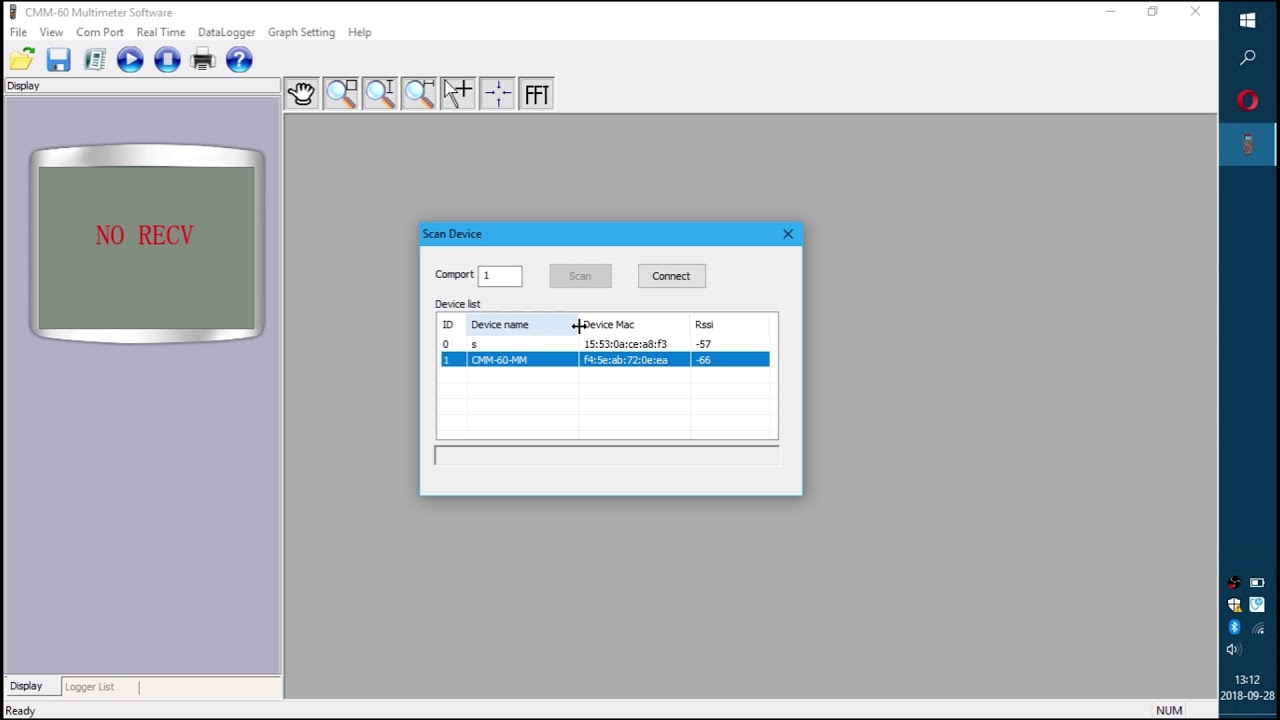Open the Bluetooth tray icon

[1234, 627]
